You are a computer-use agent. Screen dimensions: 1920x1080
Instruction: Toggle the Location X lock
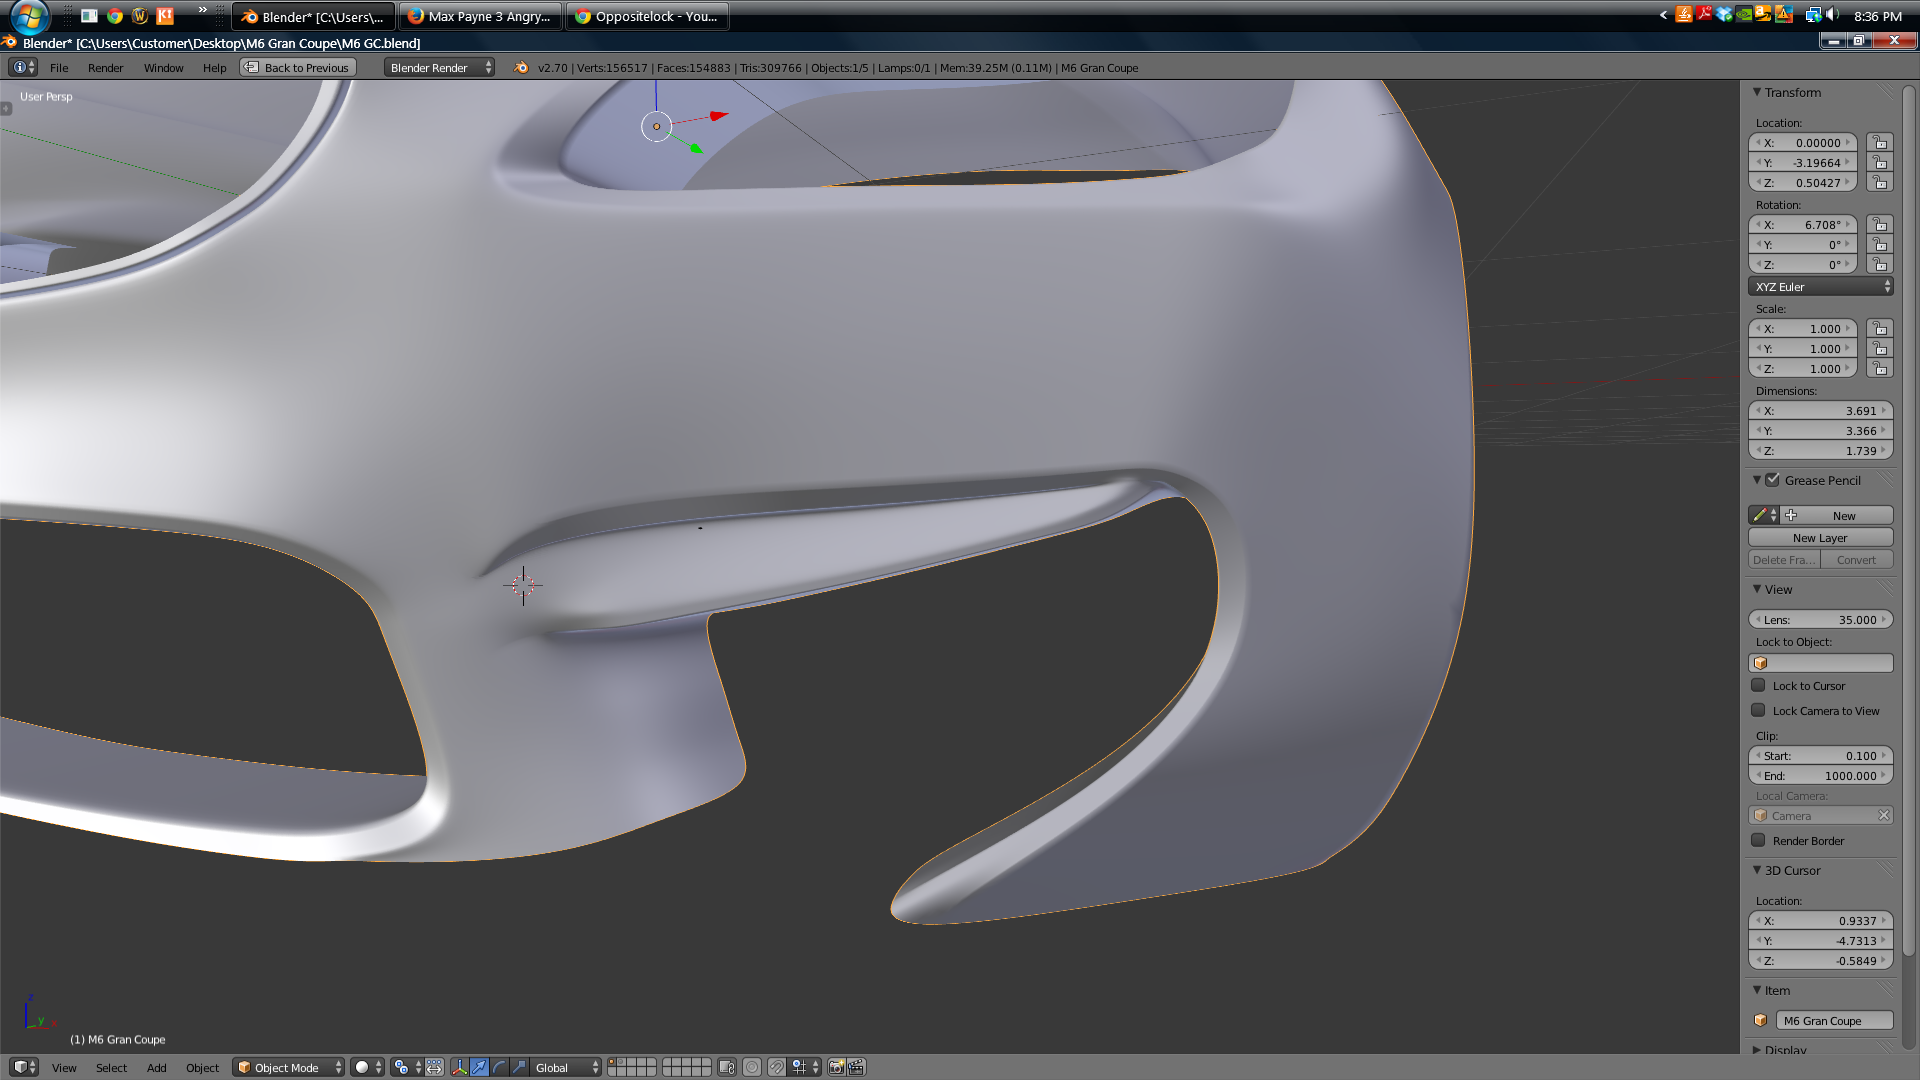click(x=1880, y=143)
